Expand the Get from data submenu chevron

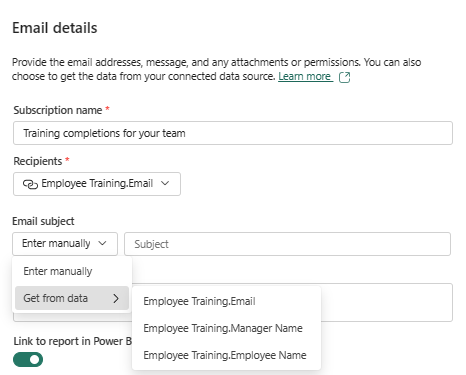pos(116,298)
